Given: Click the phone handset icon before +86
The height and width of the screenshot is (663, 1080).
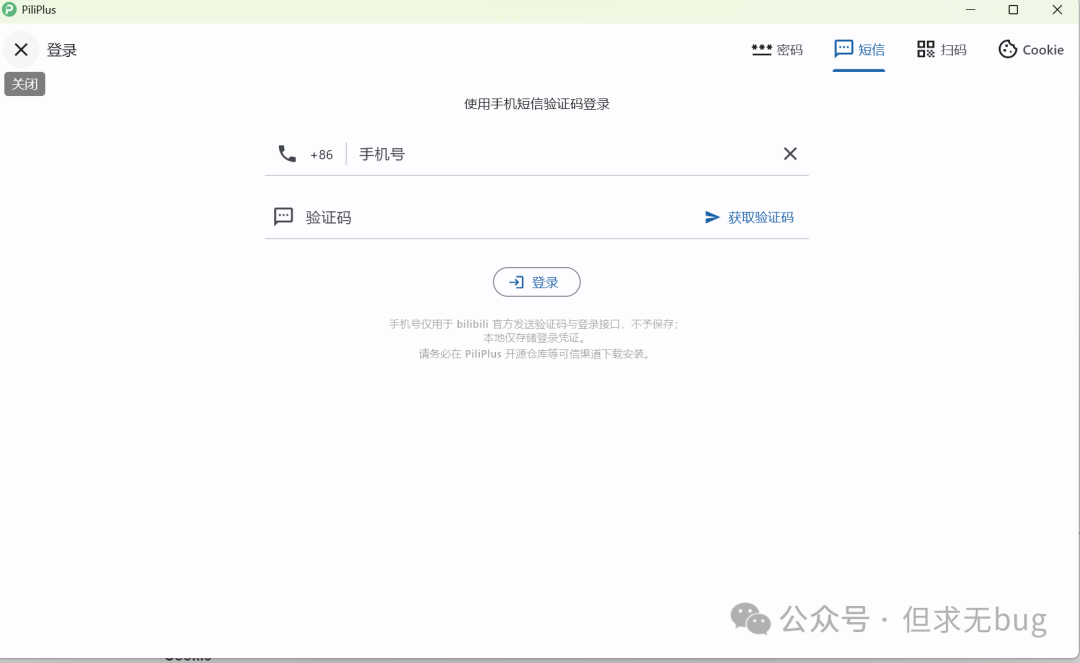Looking at the screenshot, I should point(287,154).
